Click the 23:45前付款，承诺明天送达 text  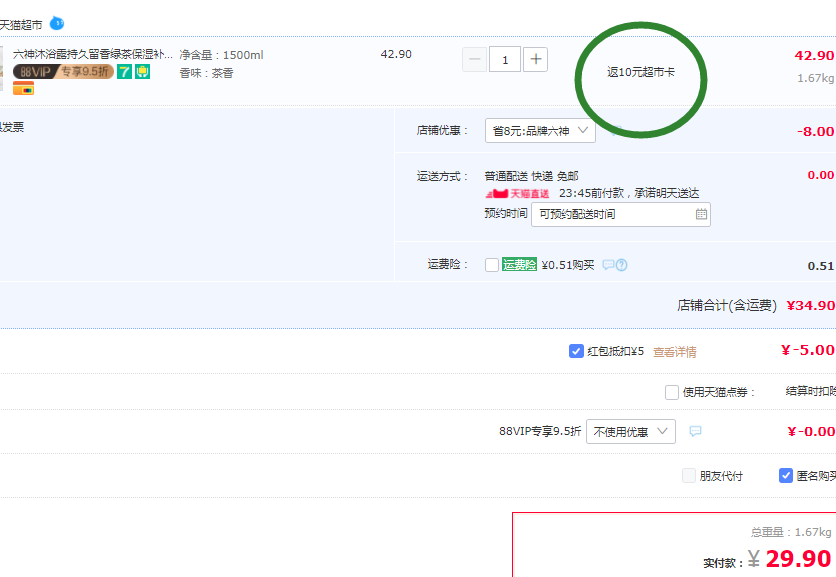point(629,193)
